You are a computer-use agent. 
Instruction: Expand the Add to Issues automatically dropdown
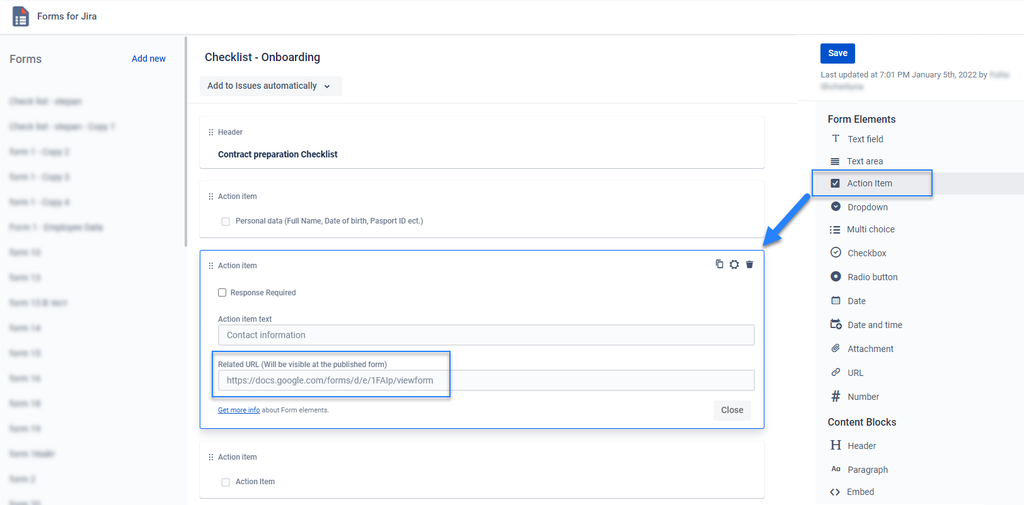pyautogui.click(x=271, y=86)
